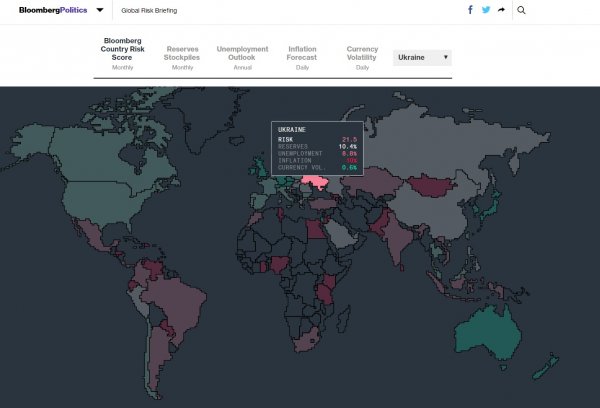
Task: Click the CURRENCY VOL. row in the tooltip
Action: (317, 168)
